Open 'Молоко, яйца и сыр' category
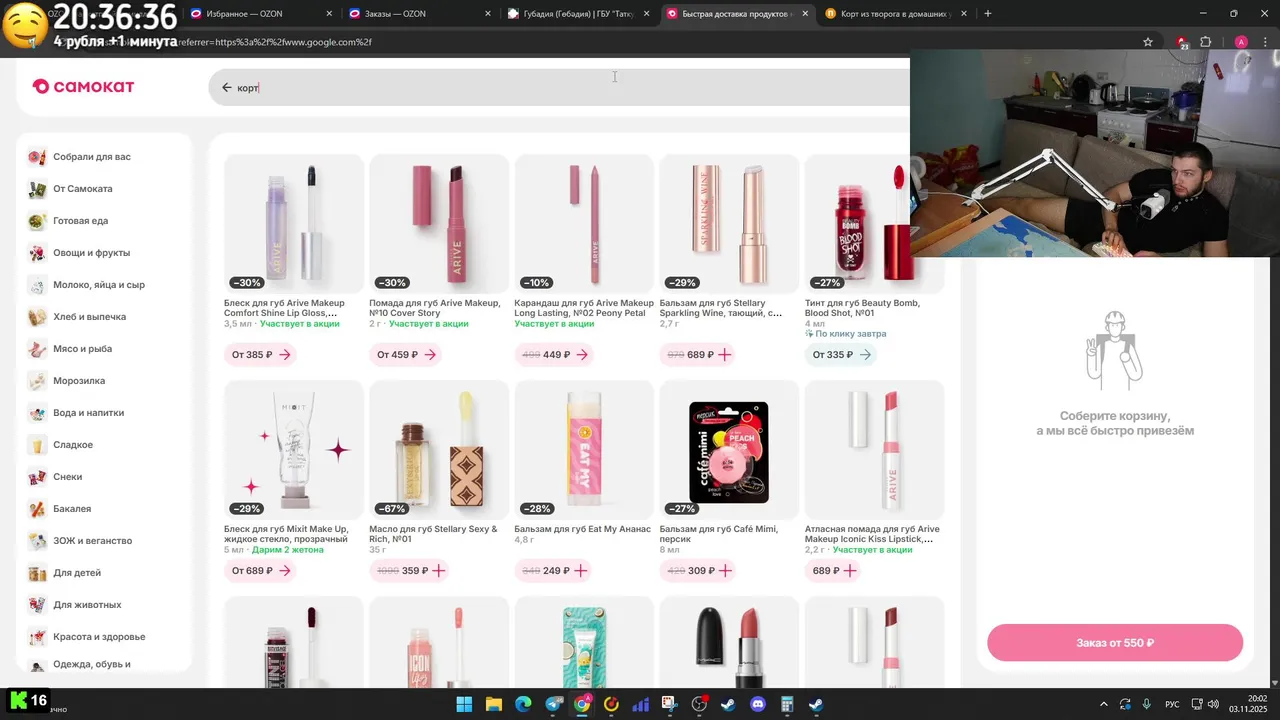The image size is (1280, 720). click(x=98, y=285)
